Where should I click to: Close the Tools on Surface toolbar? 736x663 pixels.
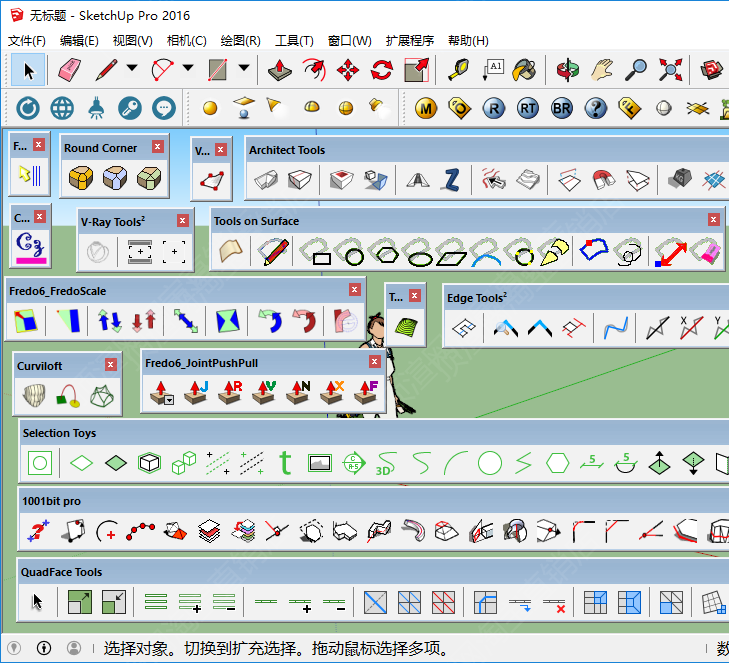(x=713, y=219)
